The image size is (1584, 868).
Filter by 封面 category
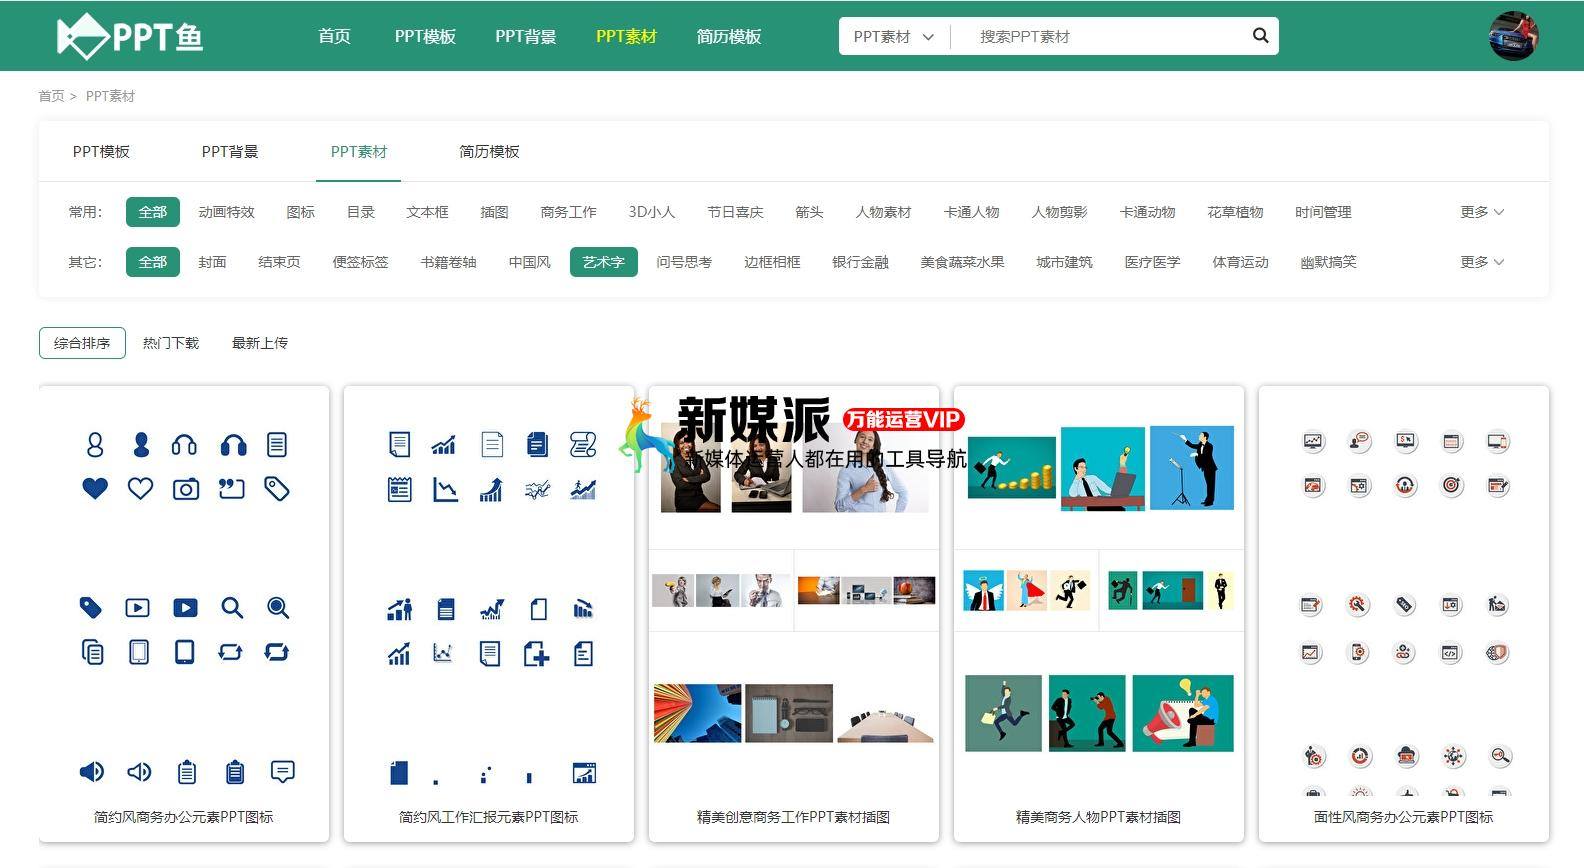pyautogui.click(x=212, y=262)
